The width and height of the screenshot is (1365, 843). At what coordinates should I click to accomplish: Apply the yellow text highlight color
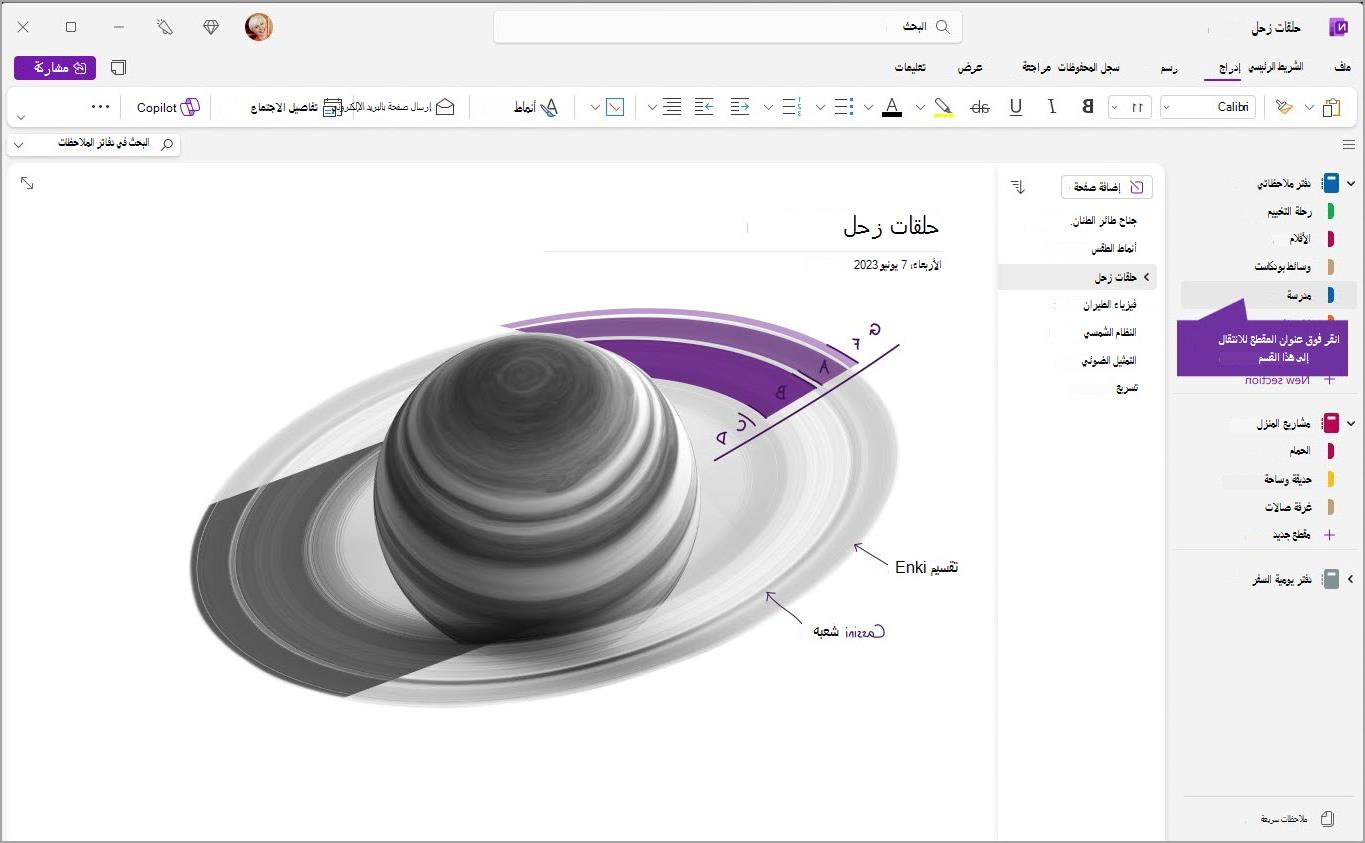point(943,107)
